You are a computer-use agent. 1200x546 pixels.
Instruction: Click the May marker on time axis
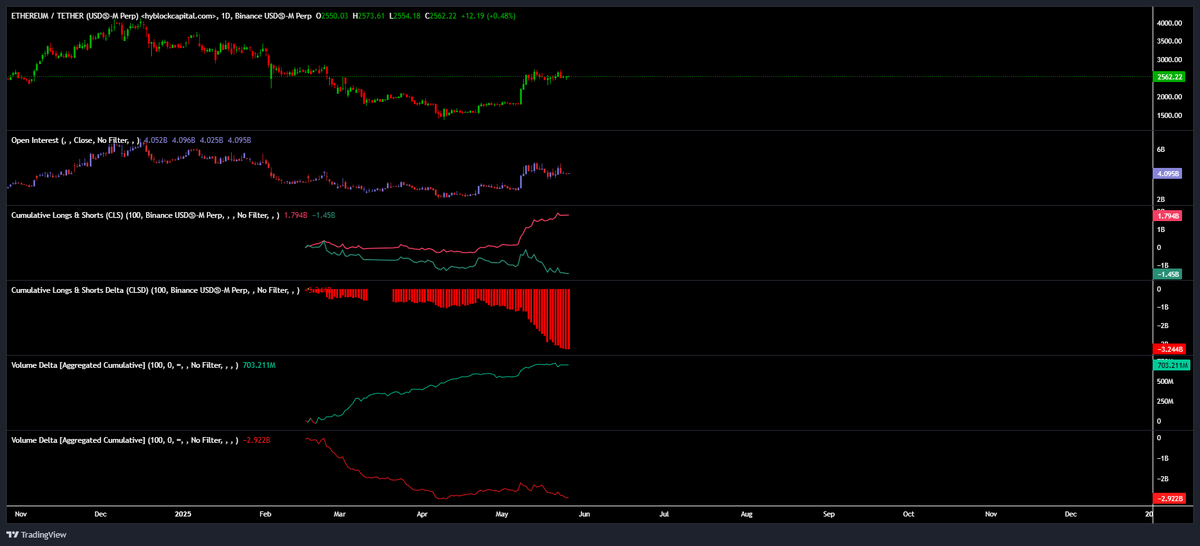[x=501, y=512]
